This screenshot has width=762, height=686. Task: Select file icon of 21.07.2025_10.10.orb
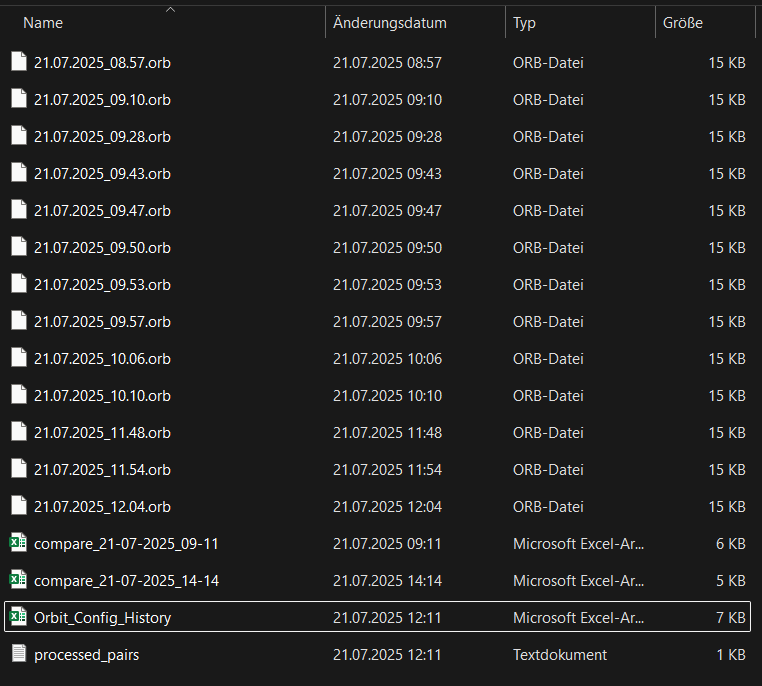pos(19,394)
